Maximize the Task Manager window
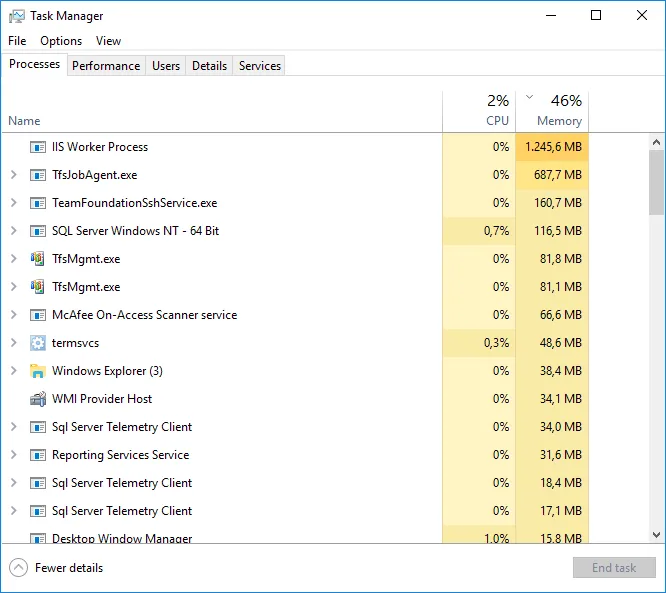This screenshot has width=666, height=593. point(596,16)
